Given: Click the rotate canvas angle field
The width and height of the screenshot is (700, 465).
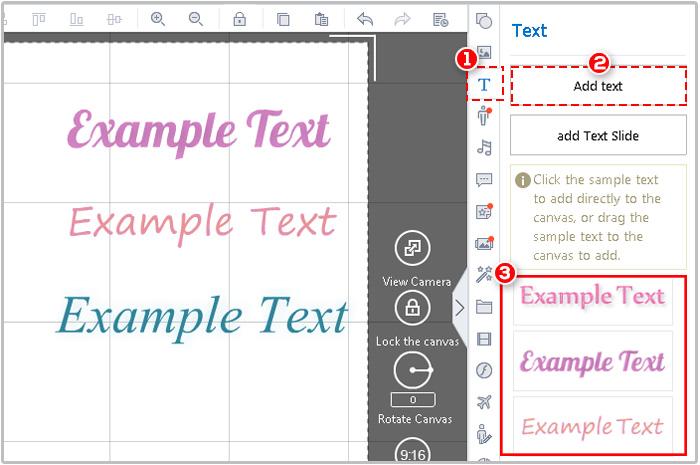Looking at the screenshot, I should (x=413, y=400).
